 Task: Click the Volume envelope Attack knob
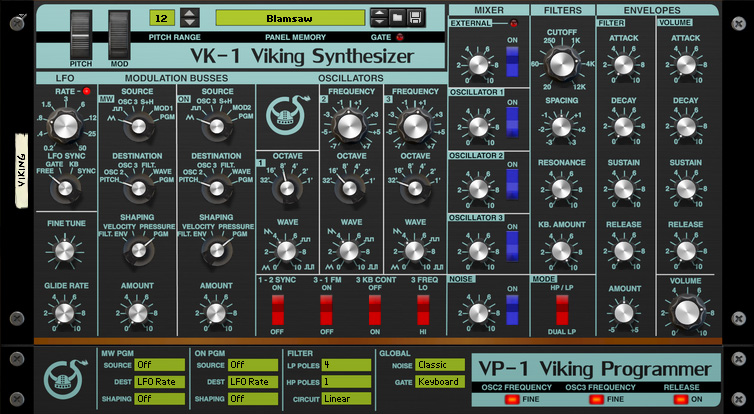pos(686,64)
